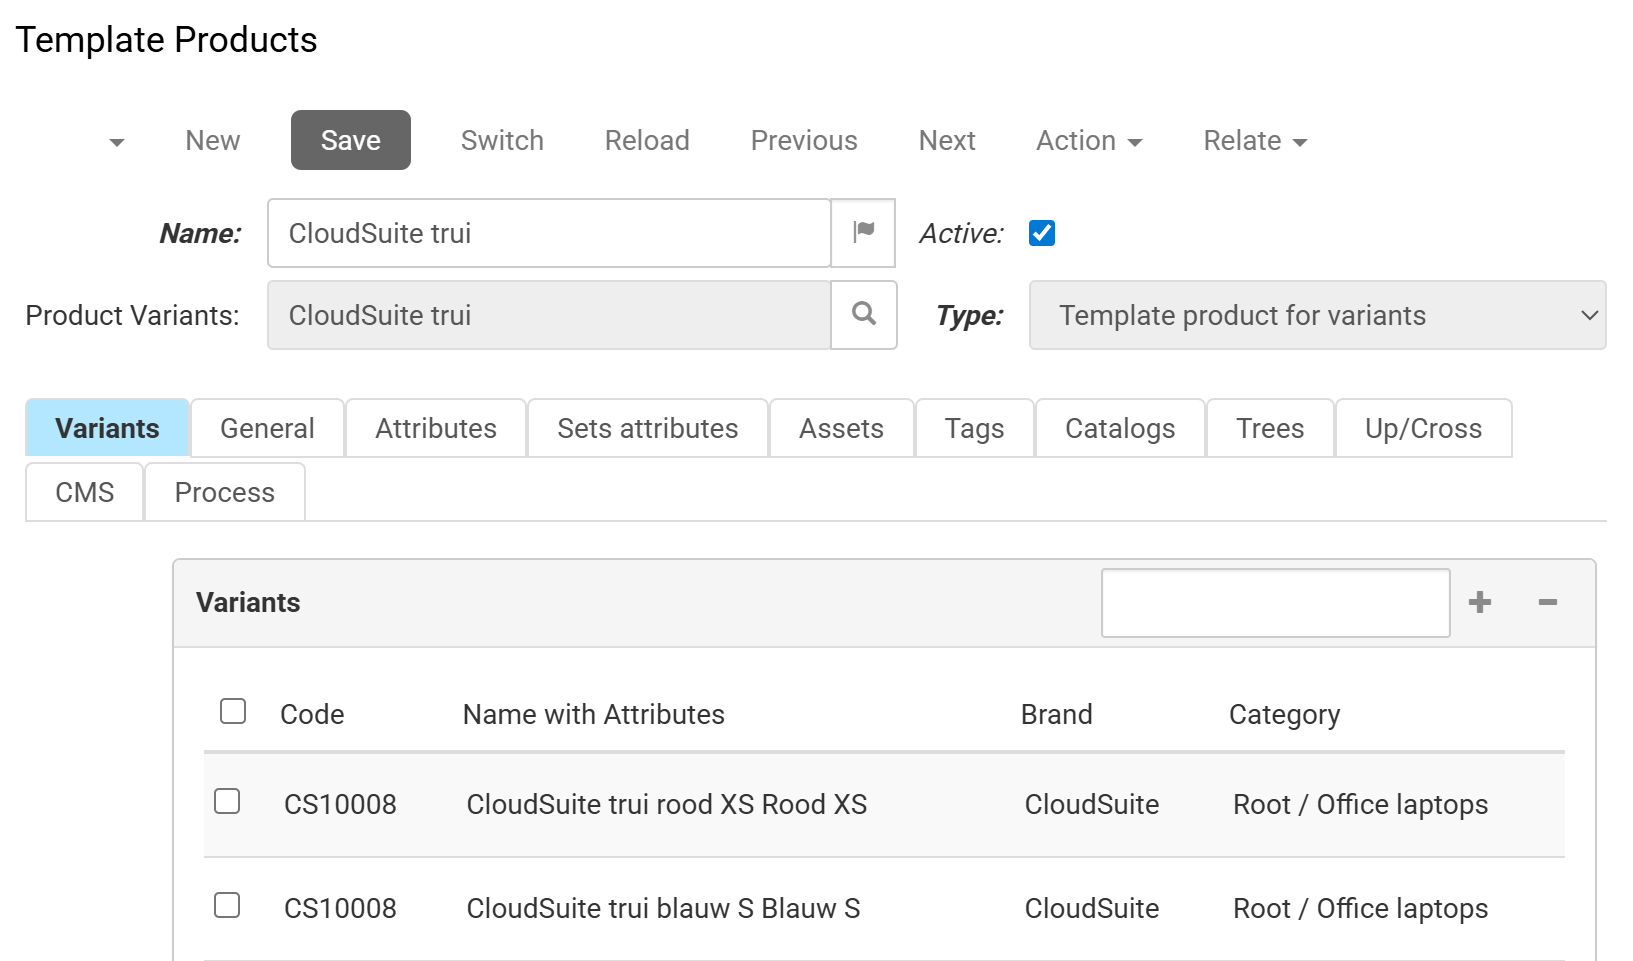Click 'Root / Office laptops' in rood XS row
1633x961 pixels.
[1360, 805]
